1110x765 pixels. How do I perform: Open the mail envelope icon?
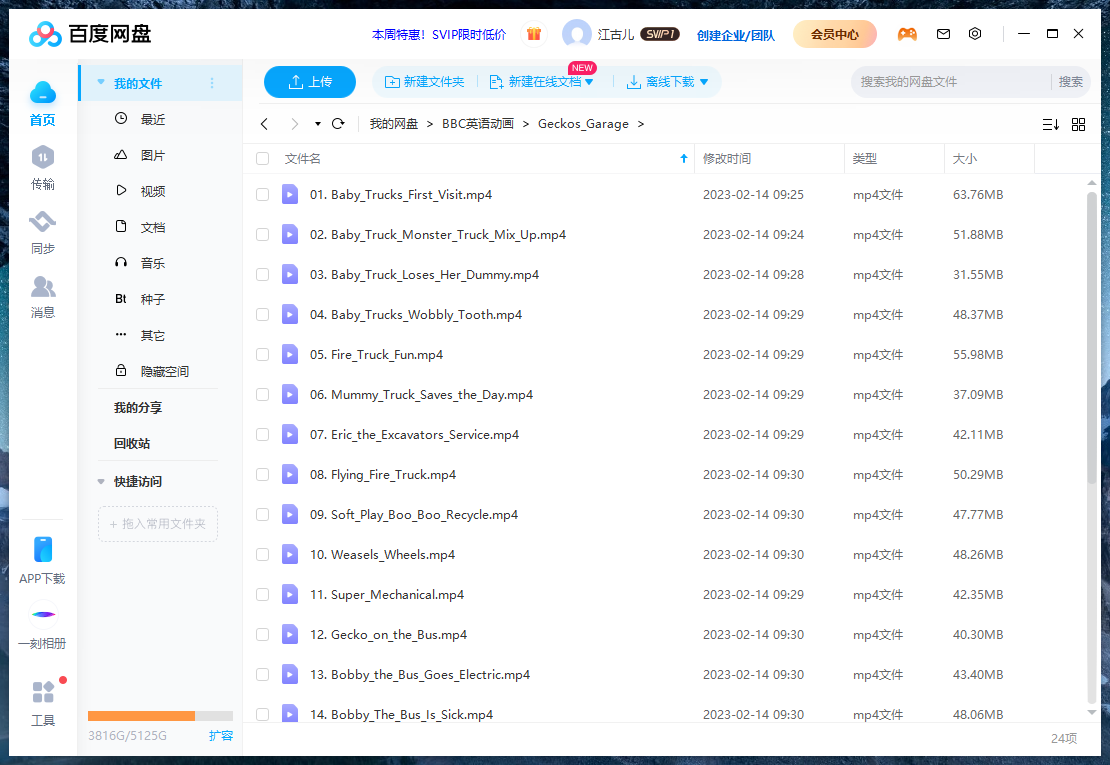tap(943, 34)
